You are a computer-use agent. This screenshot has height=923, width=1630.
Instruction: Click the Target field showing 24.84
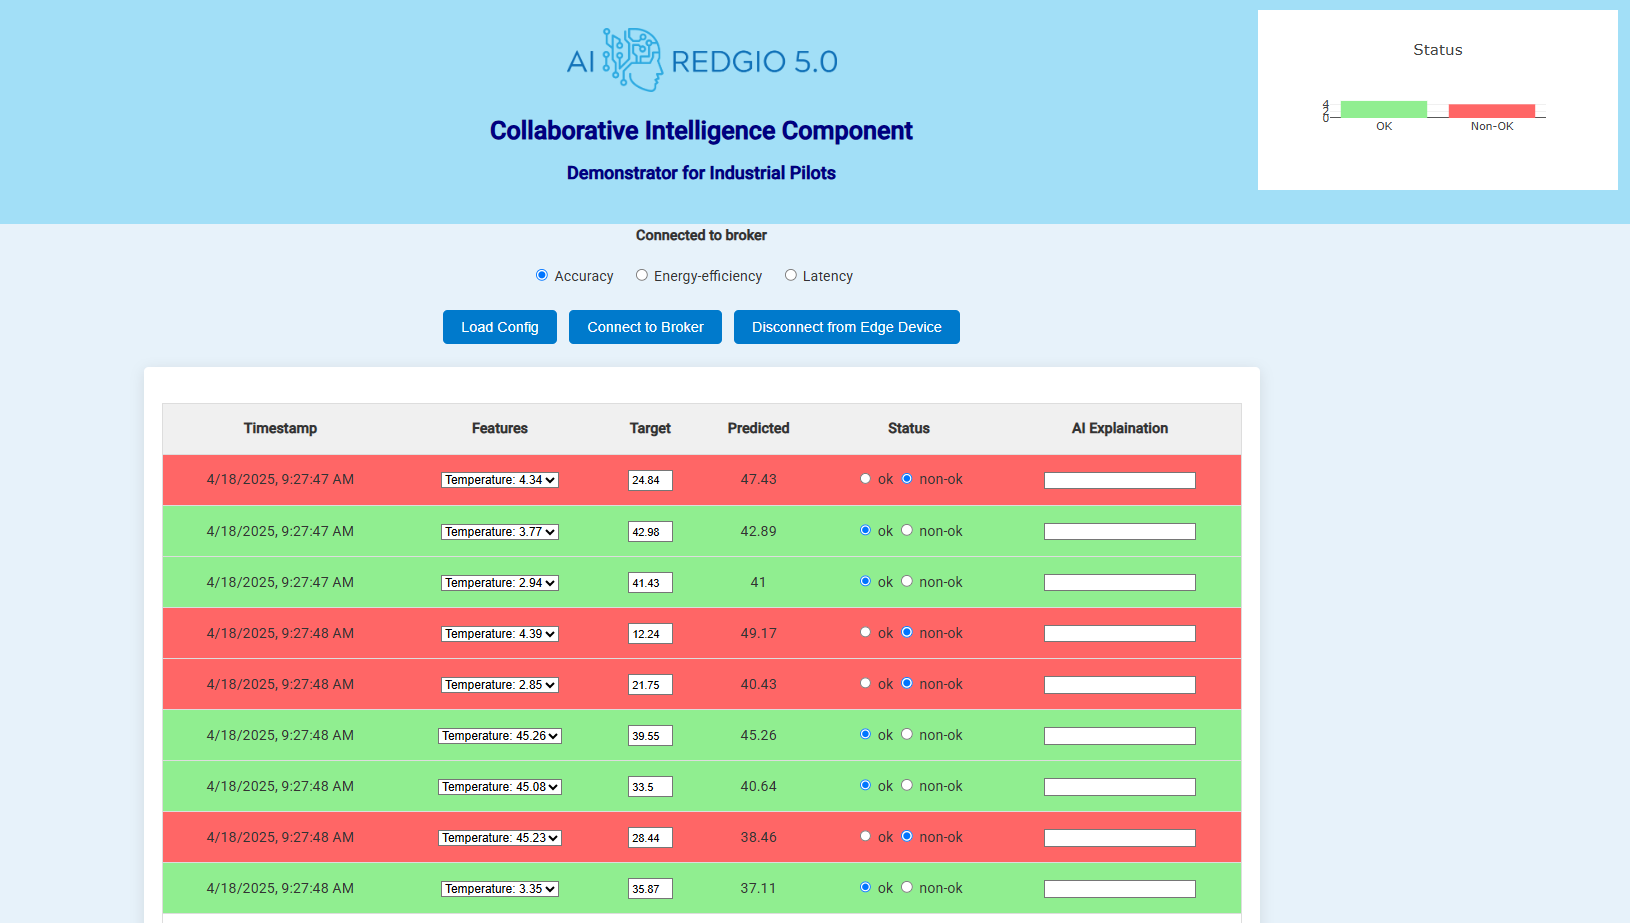[x=650, y=480]
